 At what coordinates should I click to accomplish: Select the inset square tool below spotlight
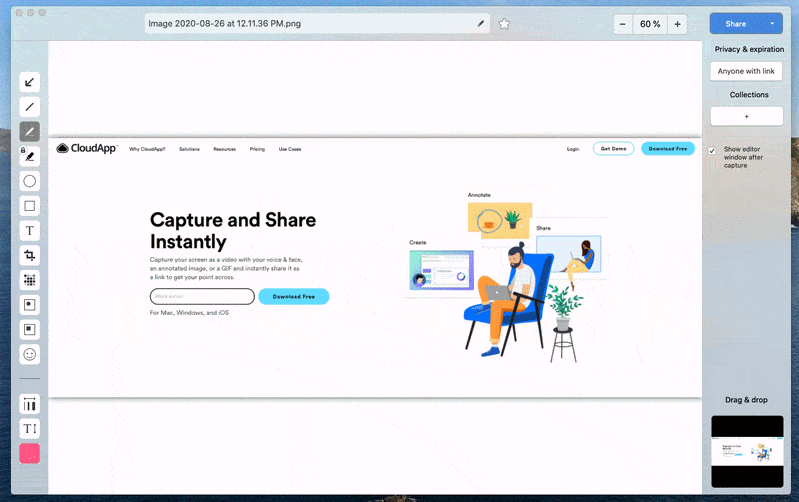pos(30,329)
